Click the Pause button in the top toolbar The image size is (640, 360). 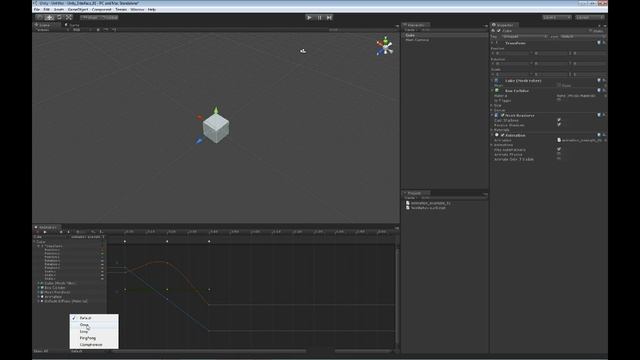pos(320,18)
